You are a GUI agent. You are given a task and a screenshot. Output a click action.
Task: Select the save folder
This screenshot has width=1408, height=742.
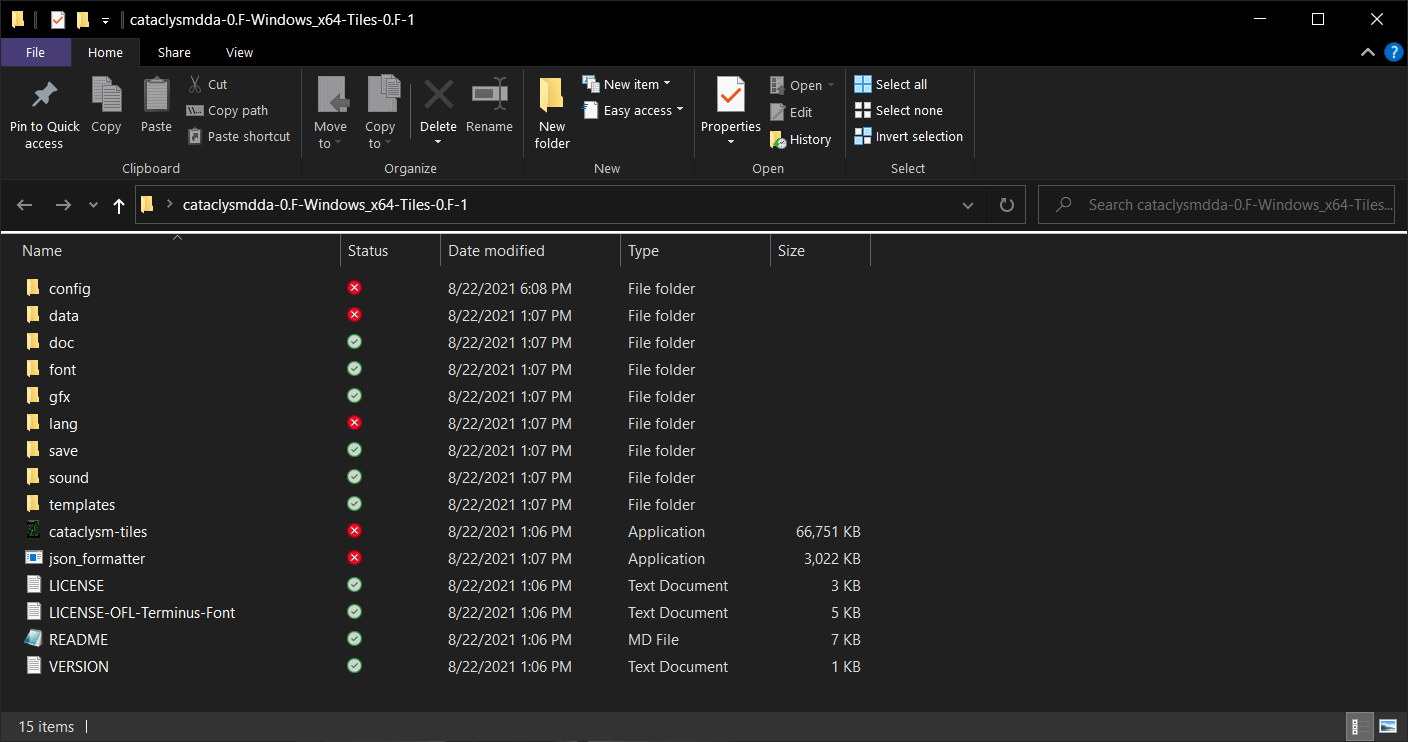pyautogui.click(x=63, y=451)
